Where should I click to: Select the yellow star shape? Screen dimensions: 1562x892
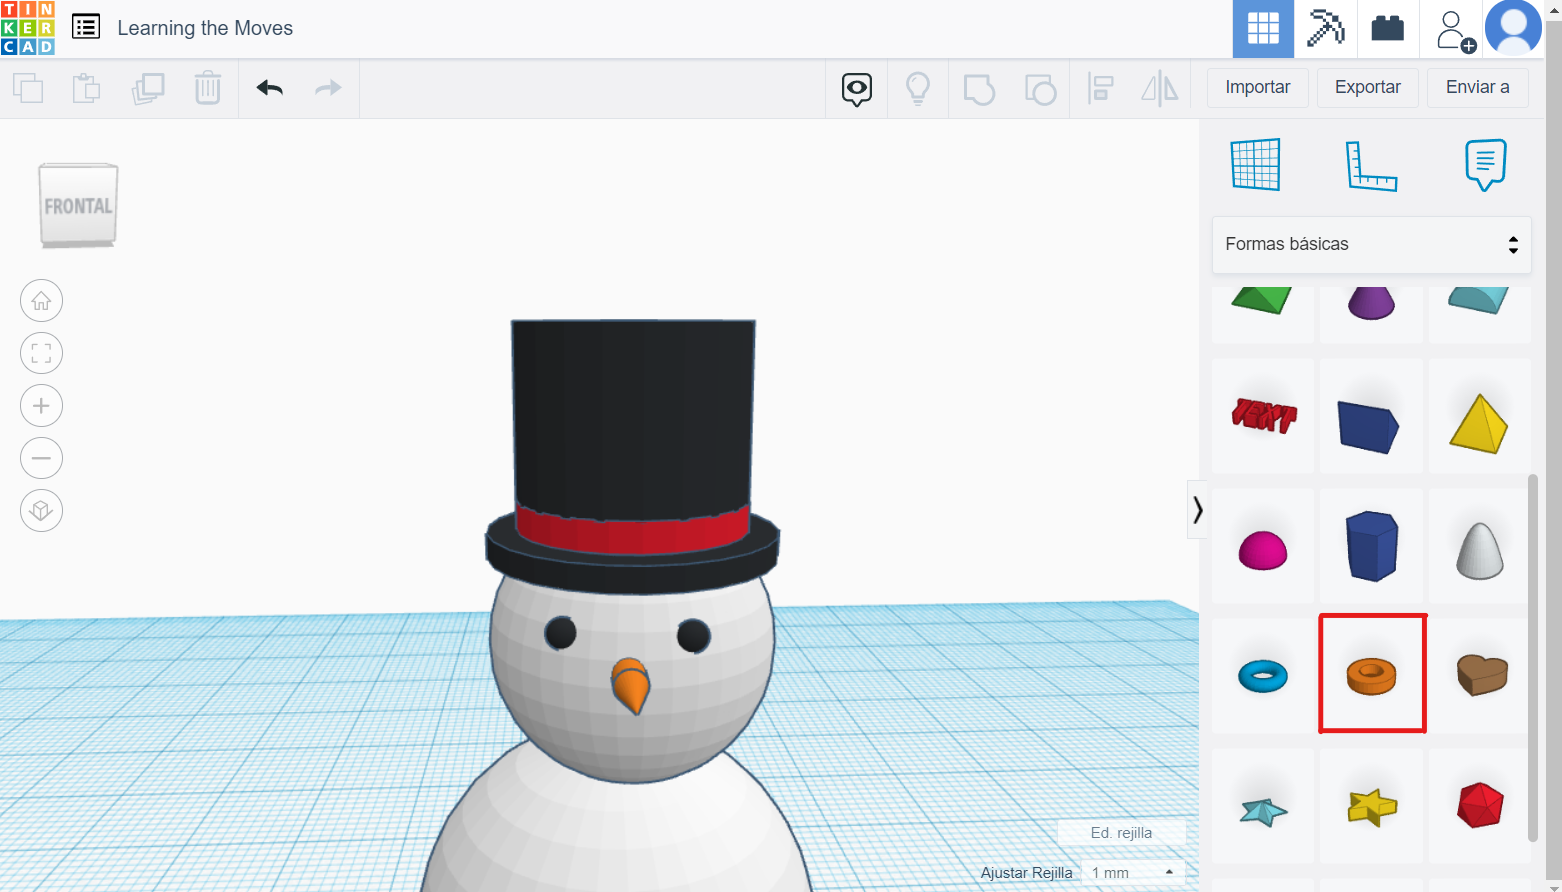click(1372, 806)
